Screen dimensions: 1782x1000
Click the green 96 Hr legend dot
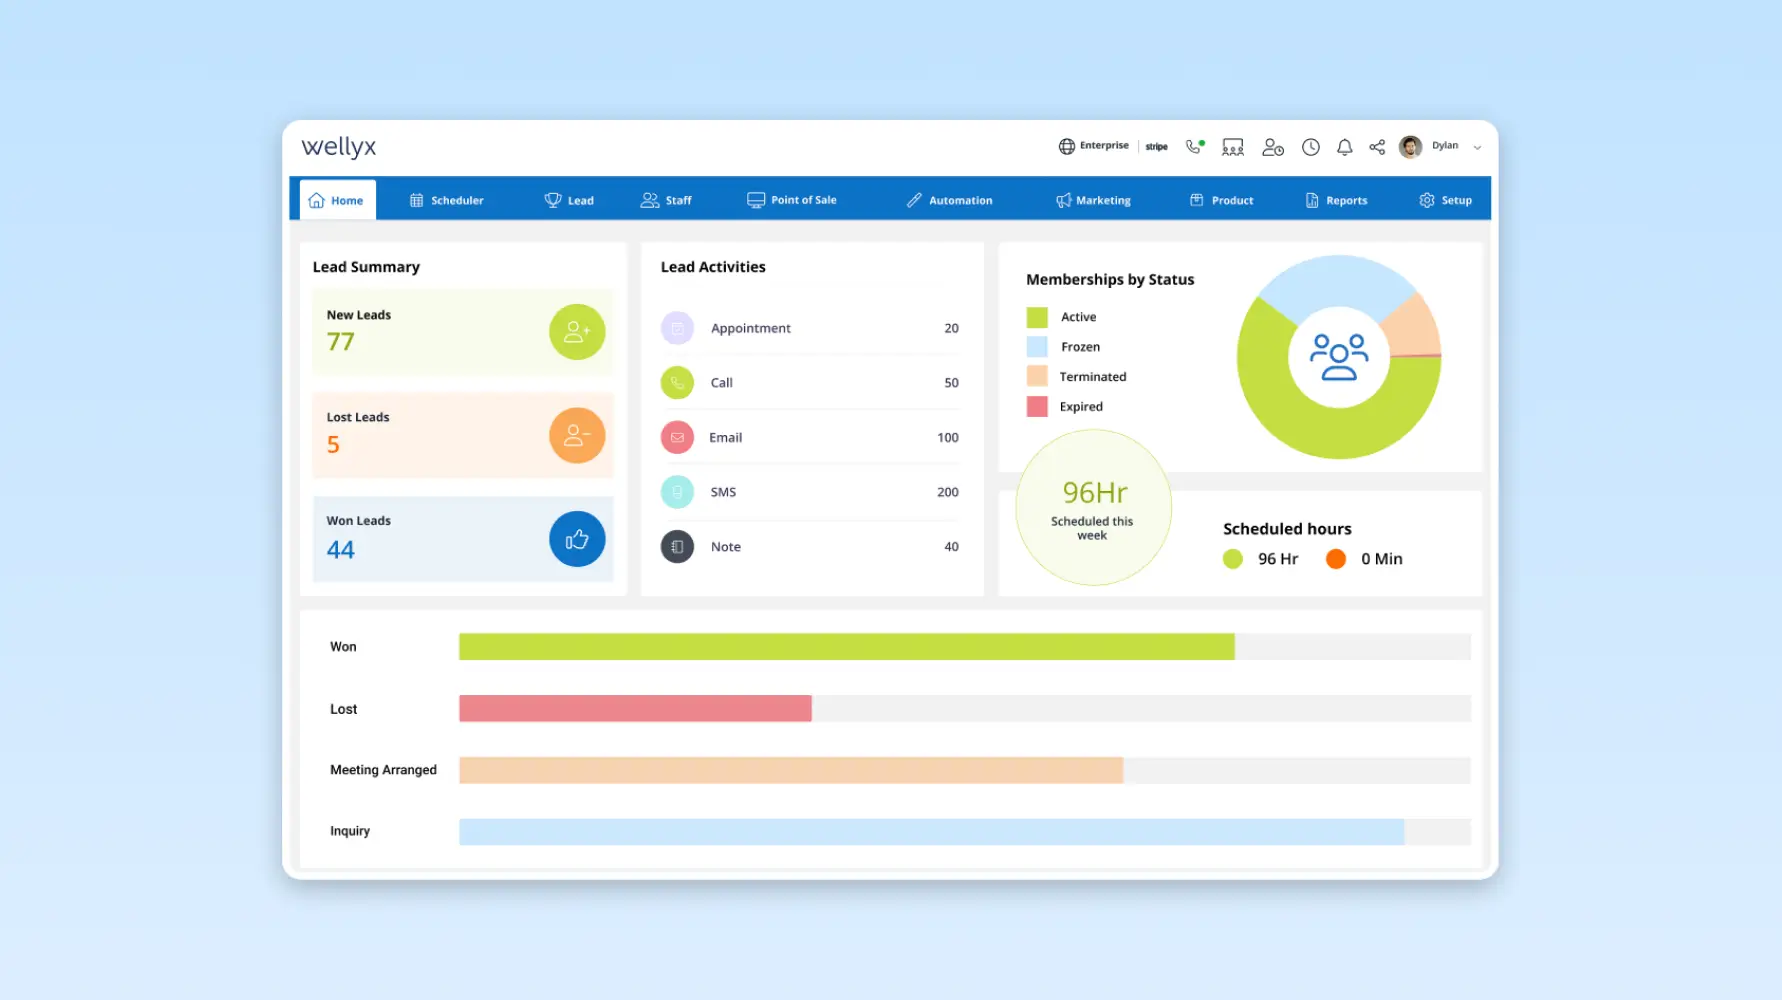click(1233, 559)
